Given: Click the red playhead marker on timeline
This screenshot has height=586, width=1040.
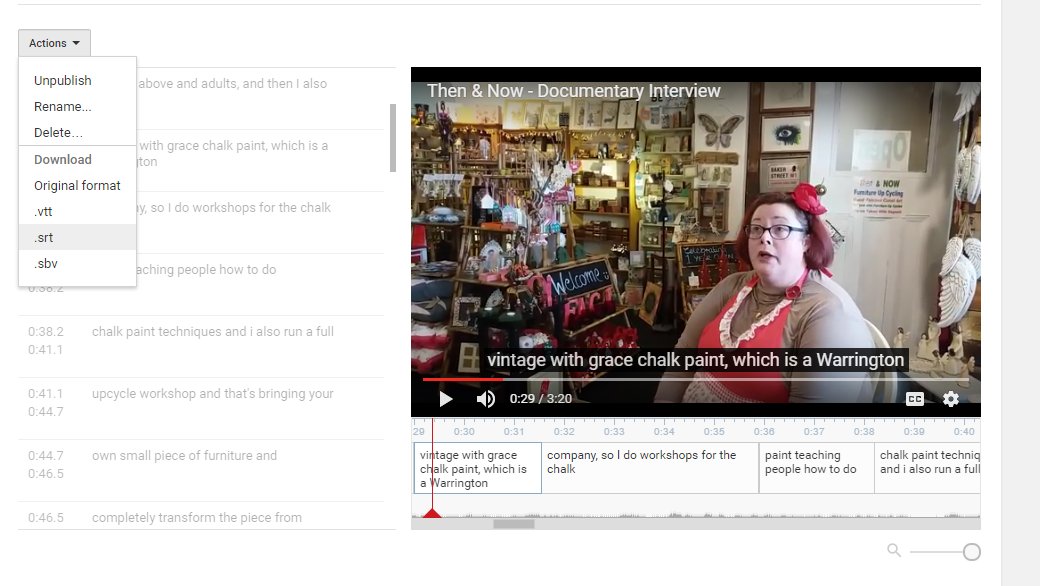Looking at the screenshot, I should [432, 513].
